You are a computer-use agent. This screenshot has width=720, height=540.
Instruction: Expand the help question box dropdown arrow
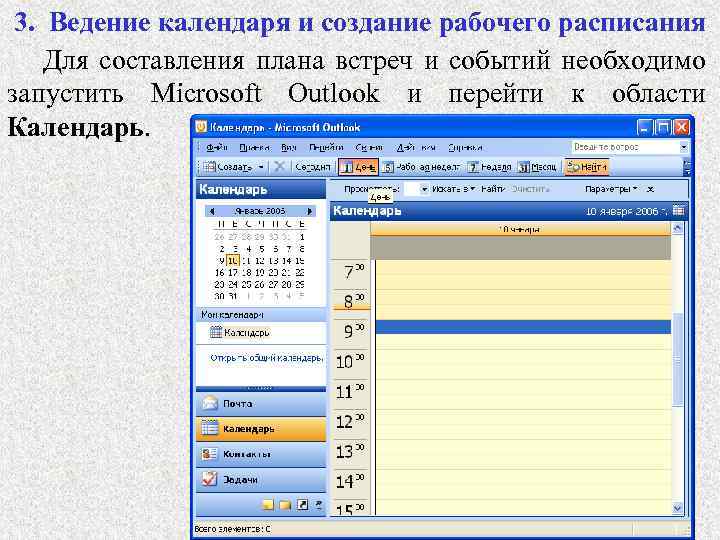point(684,147)
